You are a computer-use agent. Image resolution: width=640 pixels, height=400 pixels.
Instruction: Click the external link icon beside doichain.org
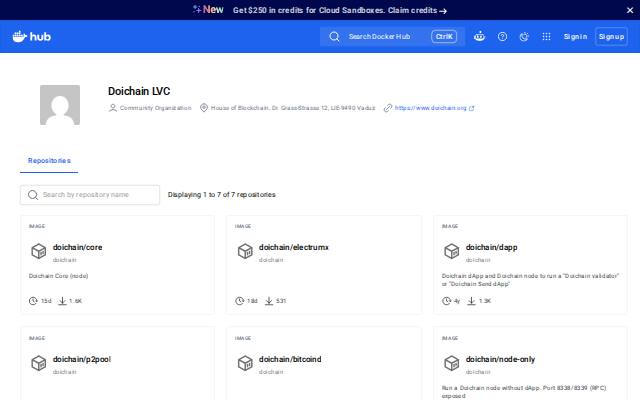[471, 108]
